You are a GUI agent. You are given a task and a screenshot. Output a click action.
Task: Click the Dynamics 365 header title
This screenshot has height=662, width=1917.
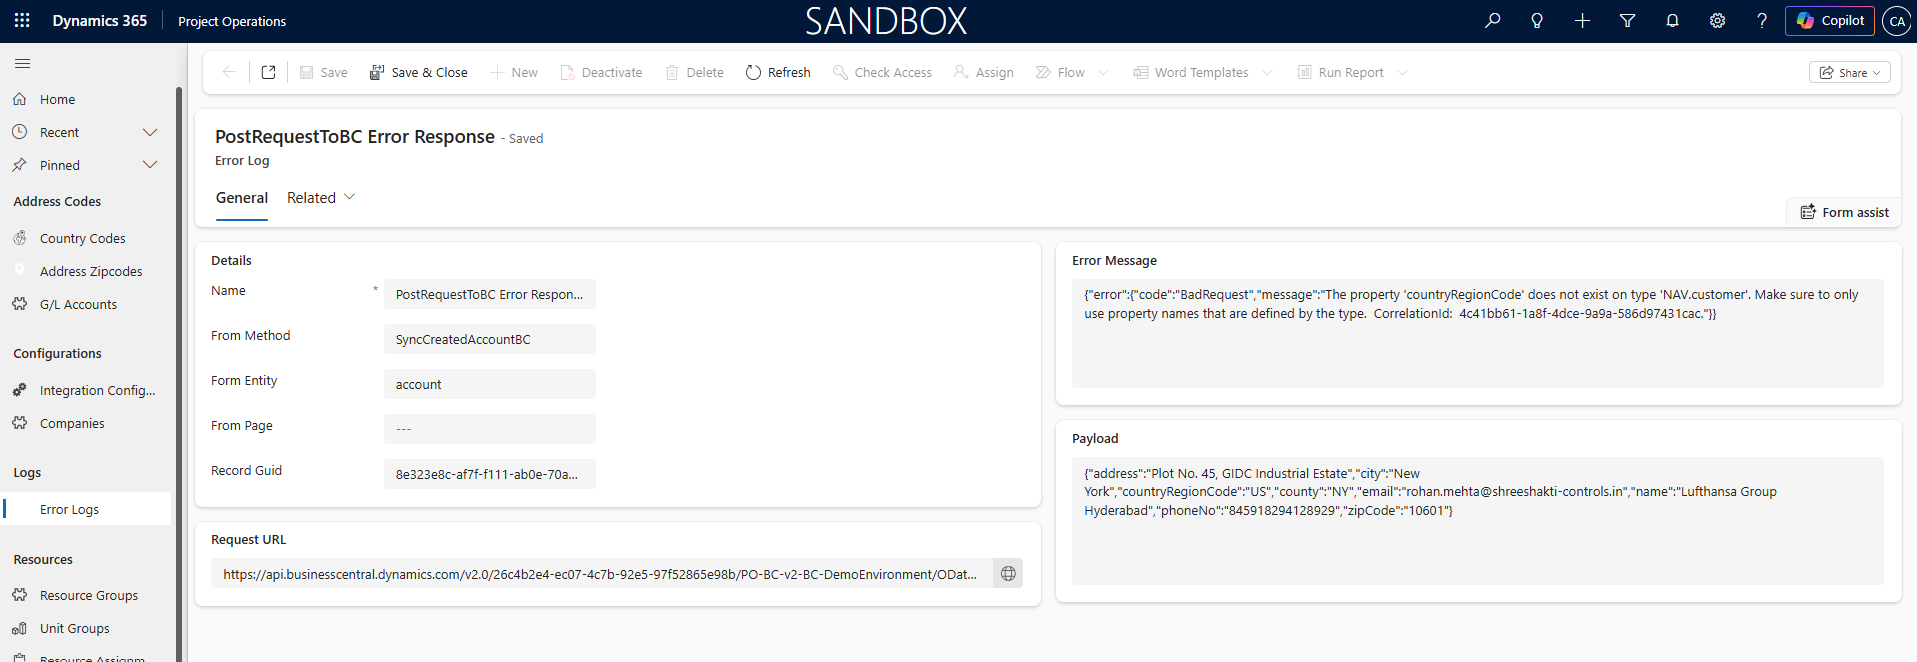click(99, 20)
